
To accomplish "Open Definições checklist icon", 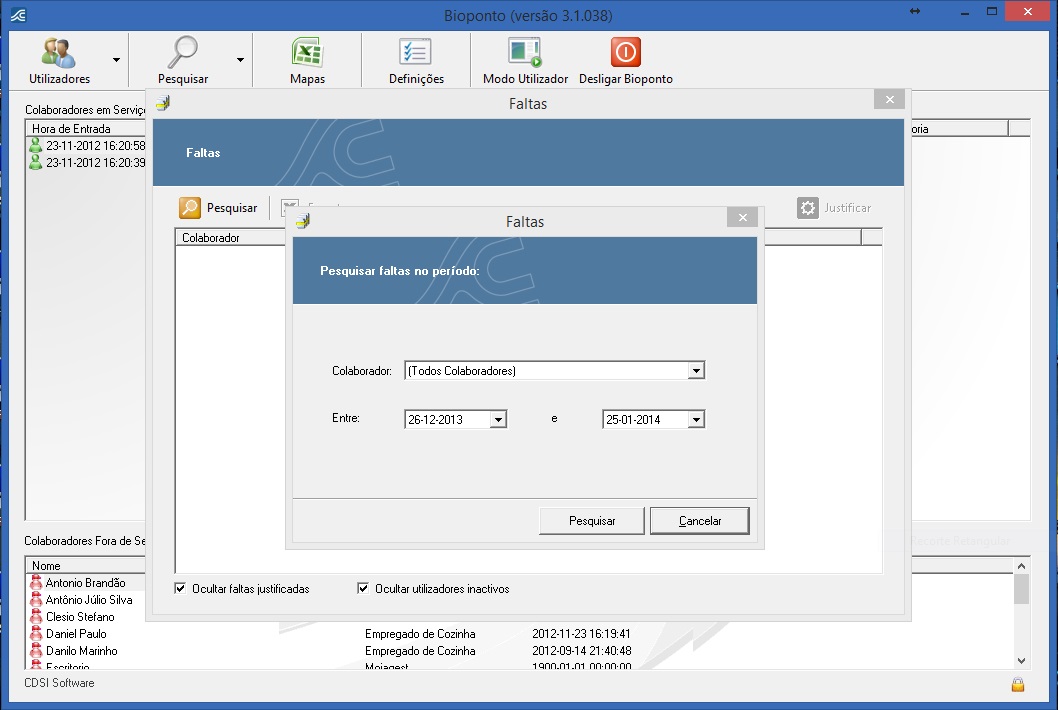I will 416,53.
